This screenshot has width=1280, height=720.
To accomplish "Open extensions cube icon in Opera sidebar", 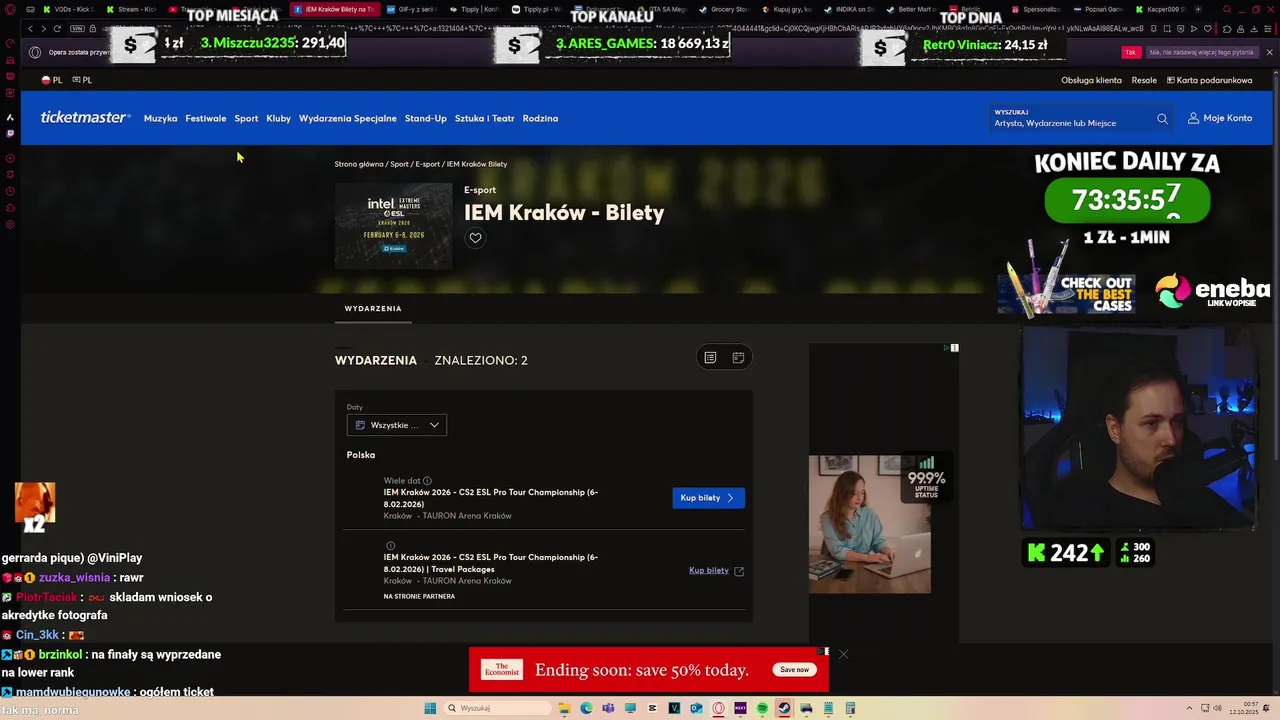I will coord(10,207).
